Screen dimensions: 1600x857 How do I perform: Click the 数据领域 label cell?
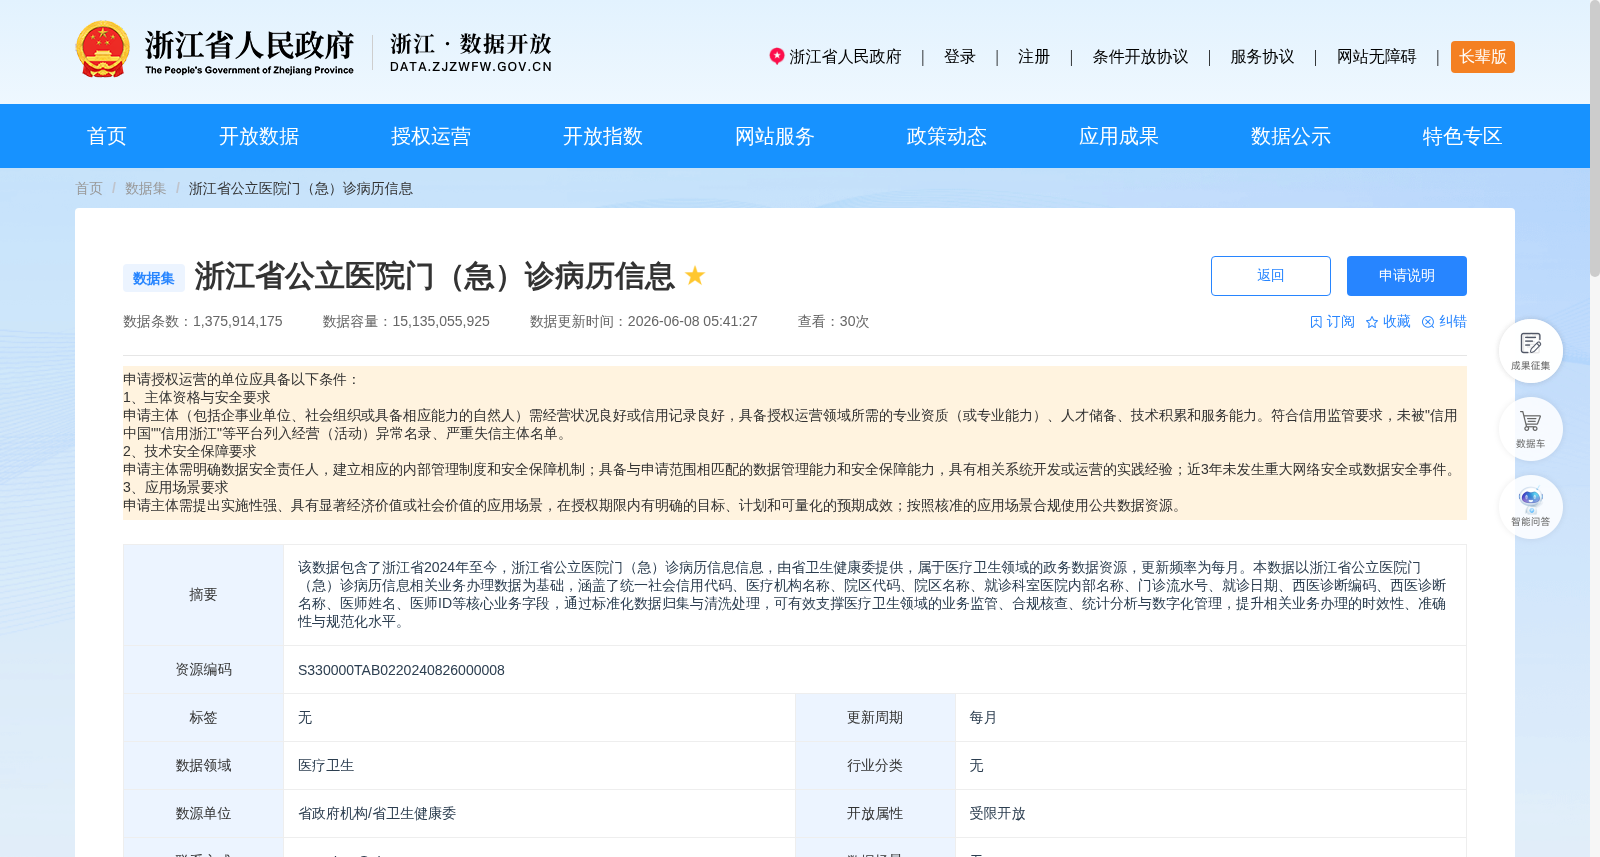click(x=203, y=766)
